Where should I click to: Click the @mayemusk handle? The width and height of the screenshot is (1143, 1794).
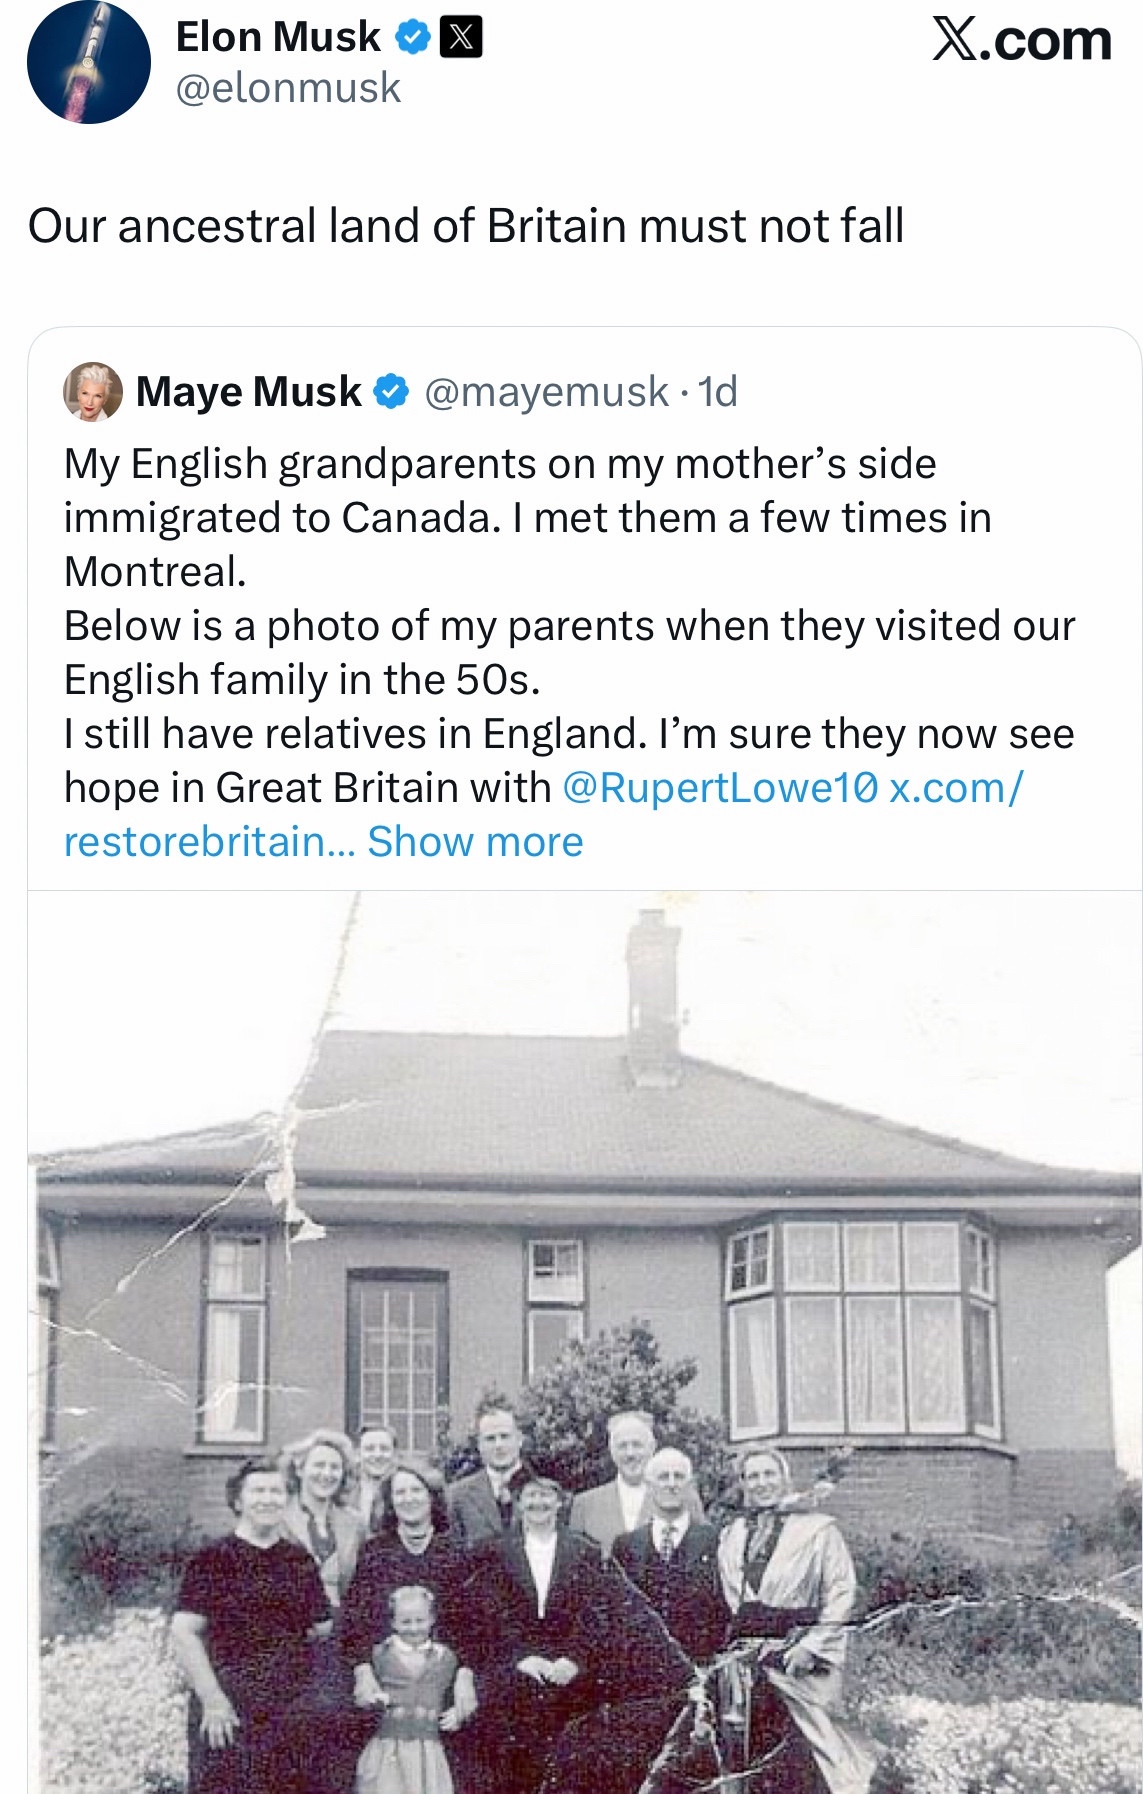click(546, 391)
